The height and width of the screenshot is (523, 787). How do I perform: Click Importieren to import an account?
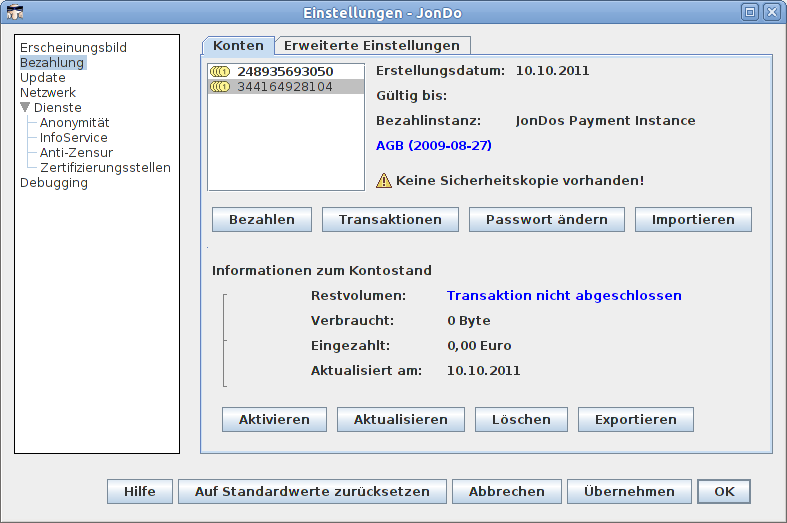[693, 219]
